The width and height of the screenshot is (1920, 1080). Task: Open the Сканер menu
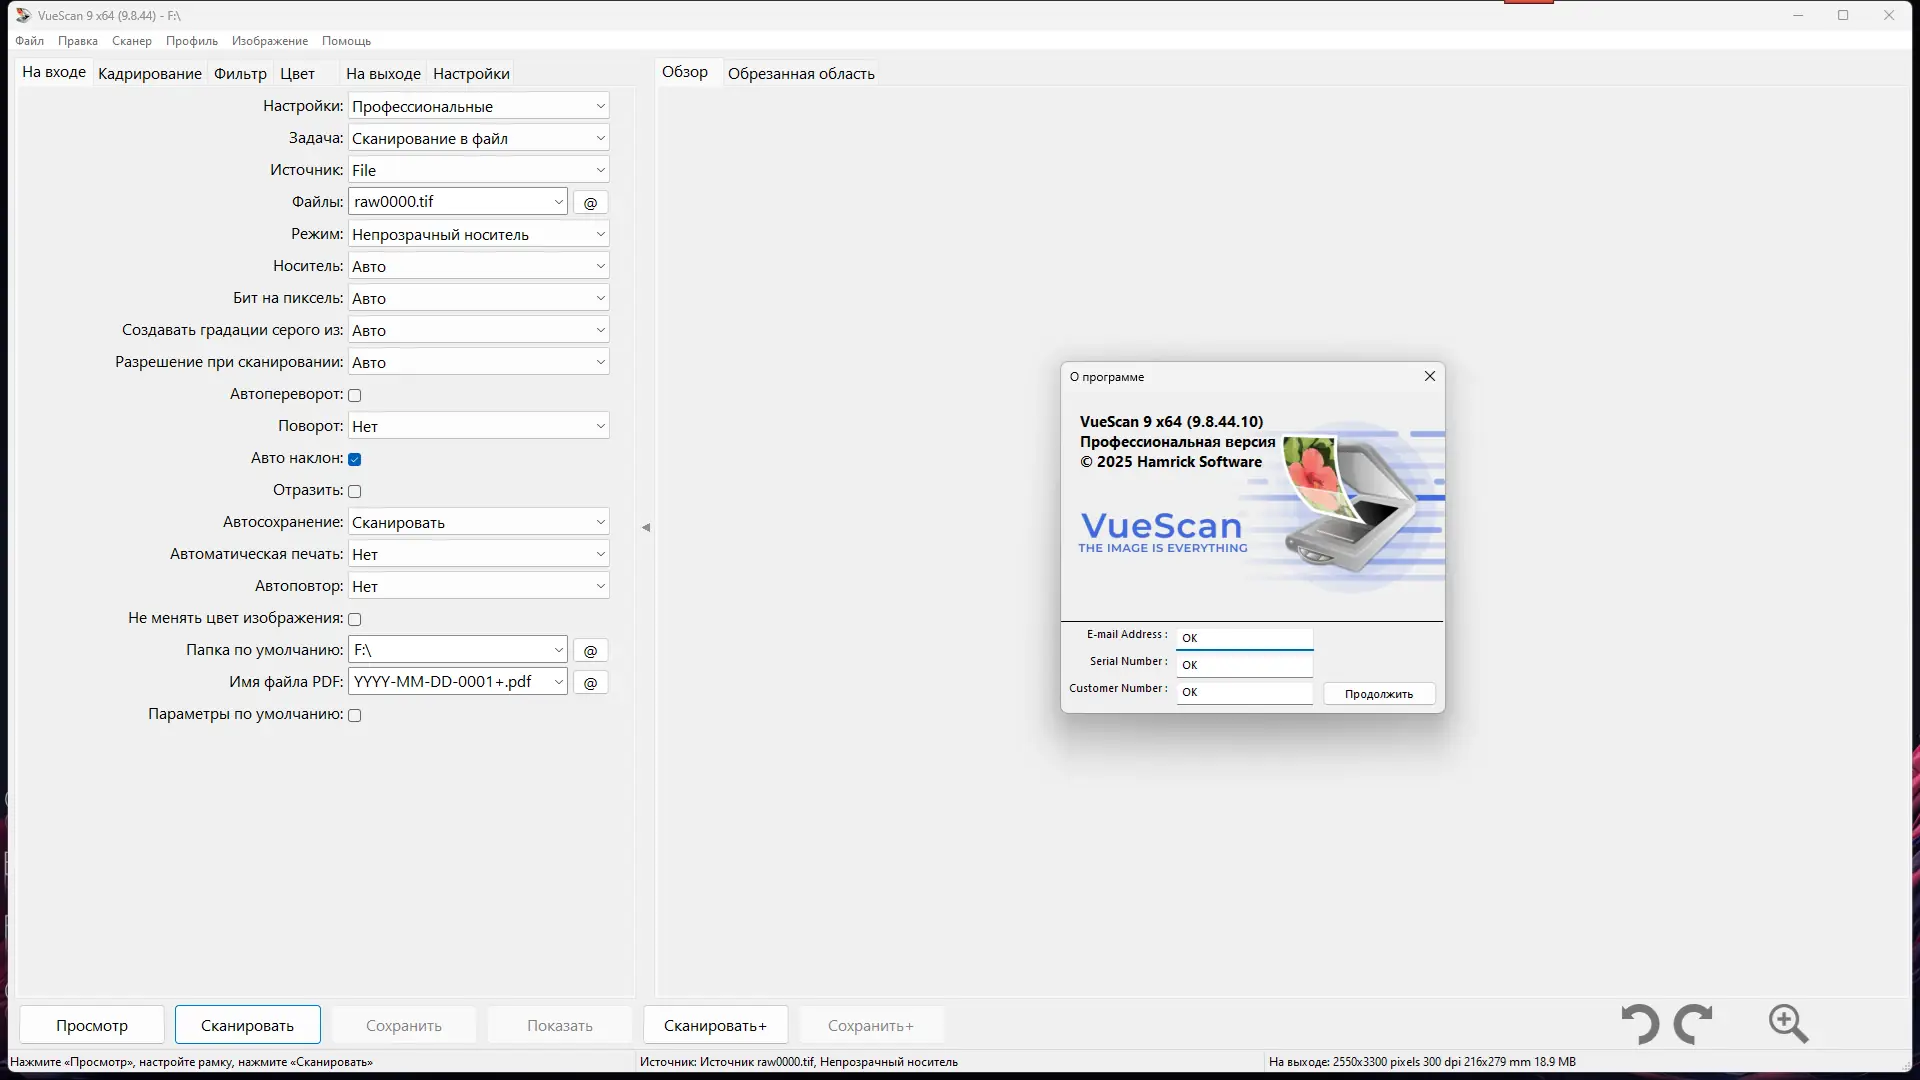pos(131,41)
